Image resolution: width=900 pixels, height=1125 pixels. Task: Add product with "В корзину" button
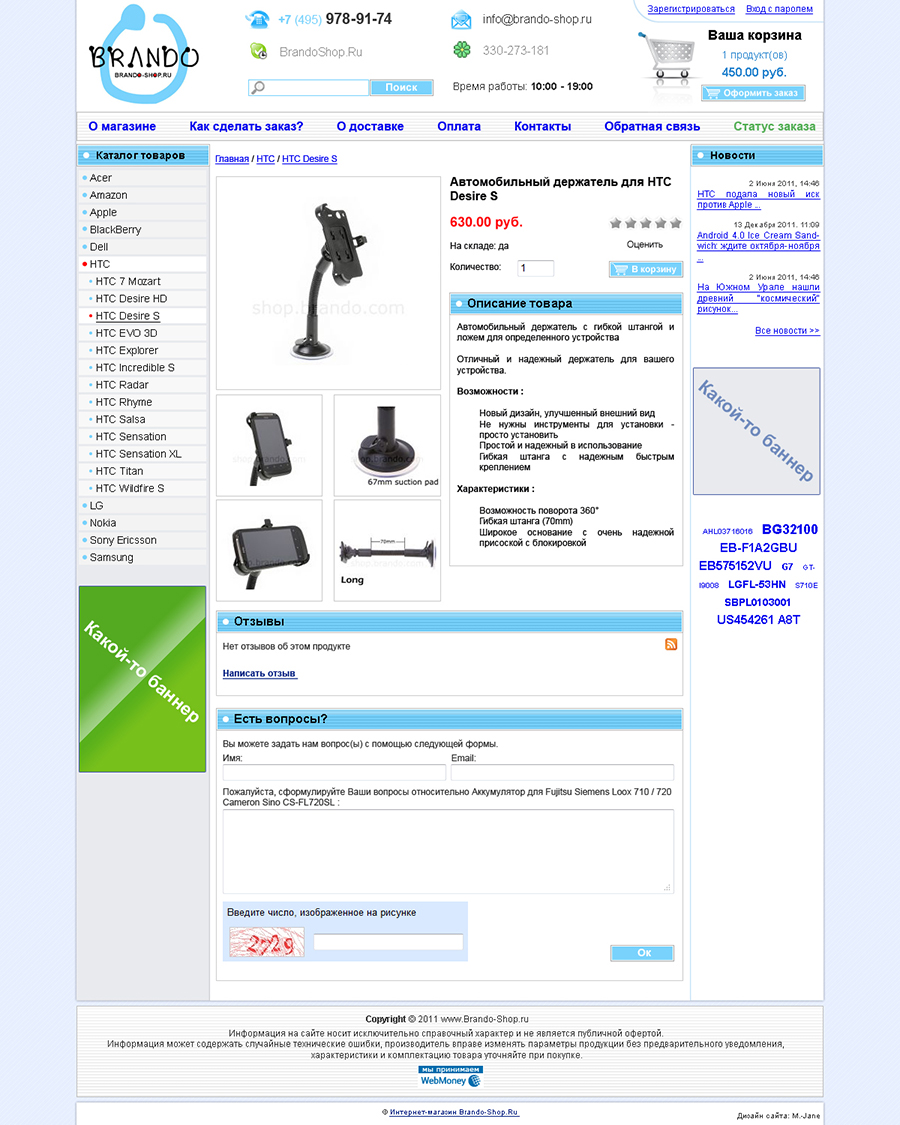click(x=645, y=269)
